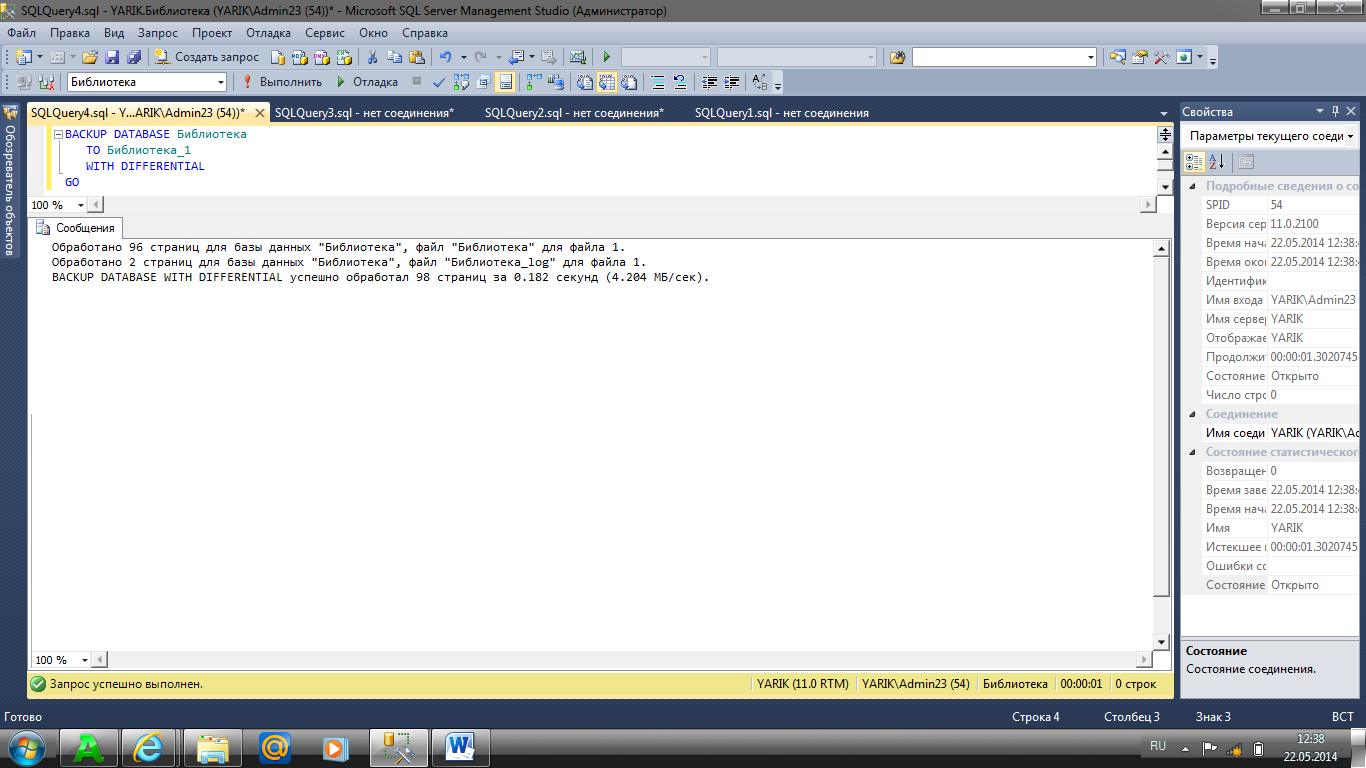Image resolution: width=1366 pixels, height=768 pixels.
Task: Click the XMLA query toolbar icon
Action: pyautogui.click(x=344, y=57)
